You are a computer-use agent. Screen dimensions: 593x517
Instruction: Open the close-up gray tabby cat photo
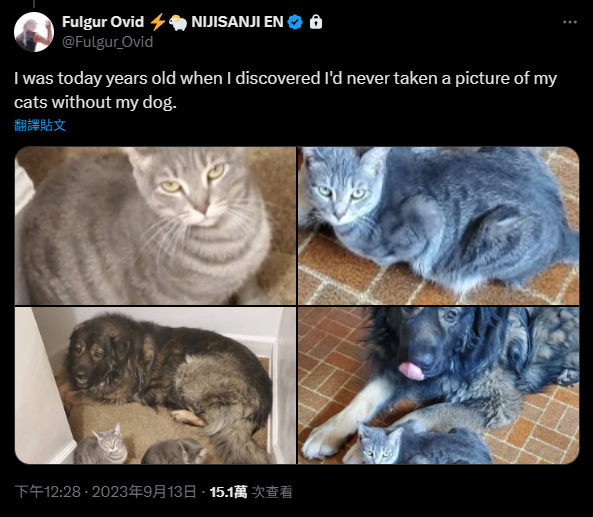[155, 226]
